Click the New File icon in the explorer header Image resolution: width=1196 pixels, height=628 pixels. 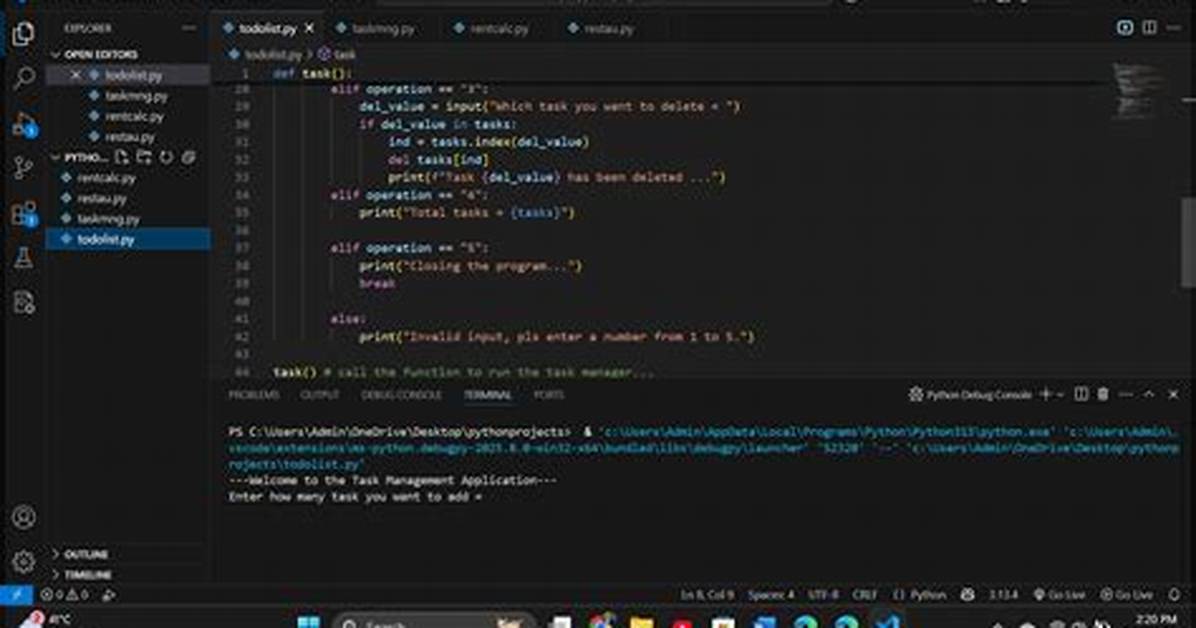coord(121,157)
